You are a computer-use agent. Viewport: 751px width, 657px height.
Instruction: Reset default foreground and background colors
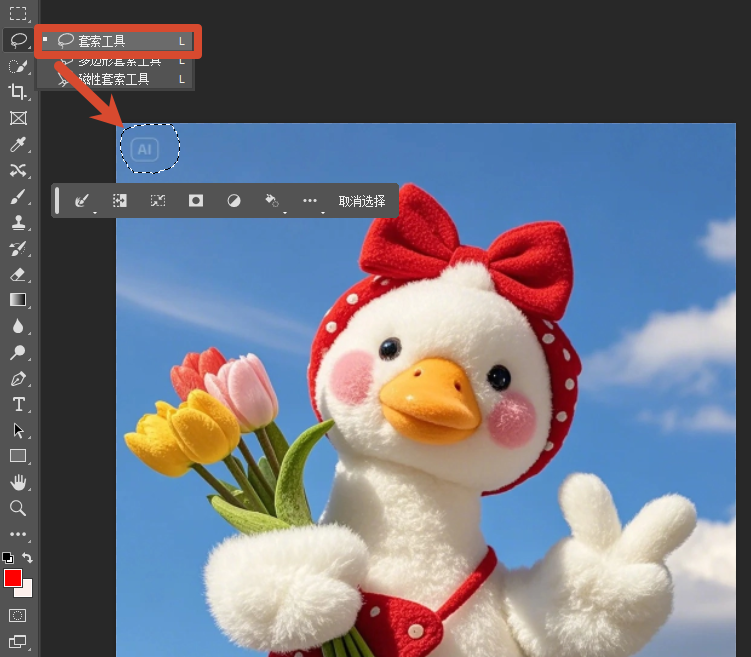point(8,558)
